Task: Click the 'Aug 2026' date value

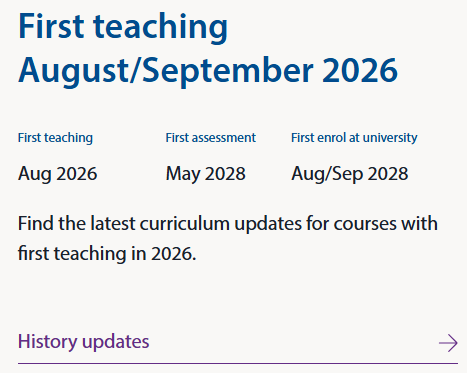Action: coord(57,174)
